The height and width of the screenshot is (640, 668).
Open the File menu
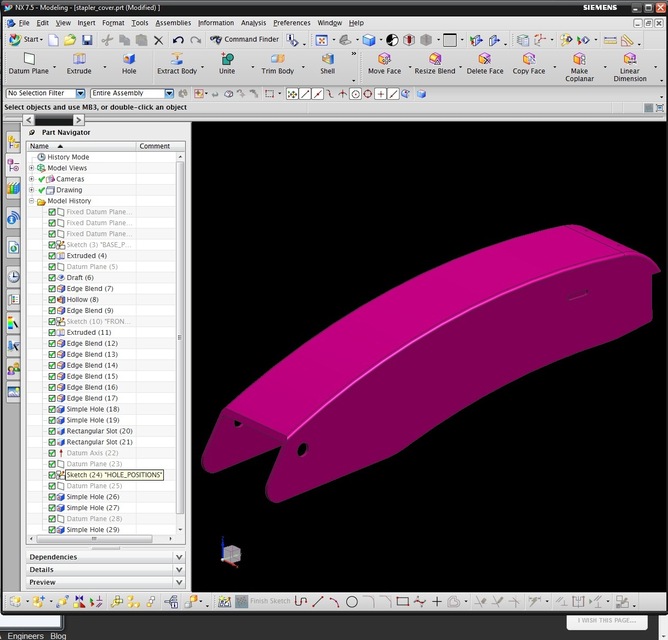pos(24,23)
